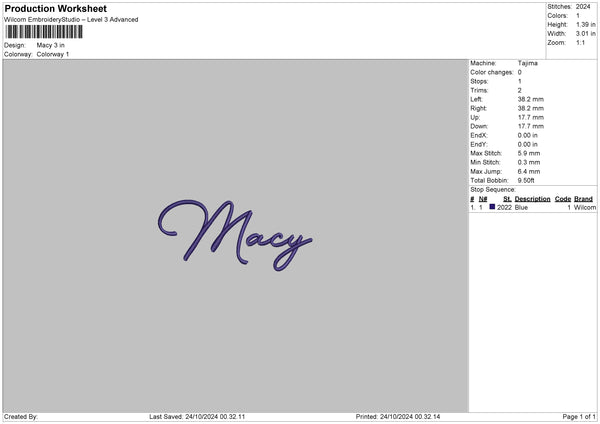600x424 pixels.
Task: Select the design name 'Macy 3 in'
Action: [x=51, y=45]
